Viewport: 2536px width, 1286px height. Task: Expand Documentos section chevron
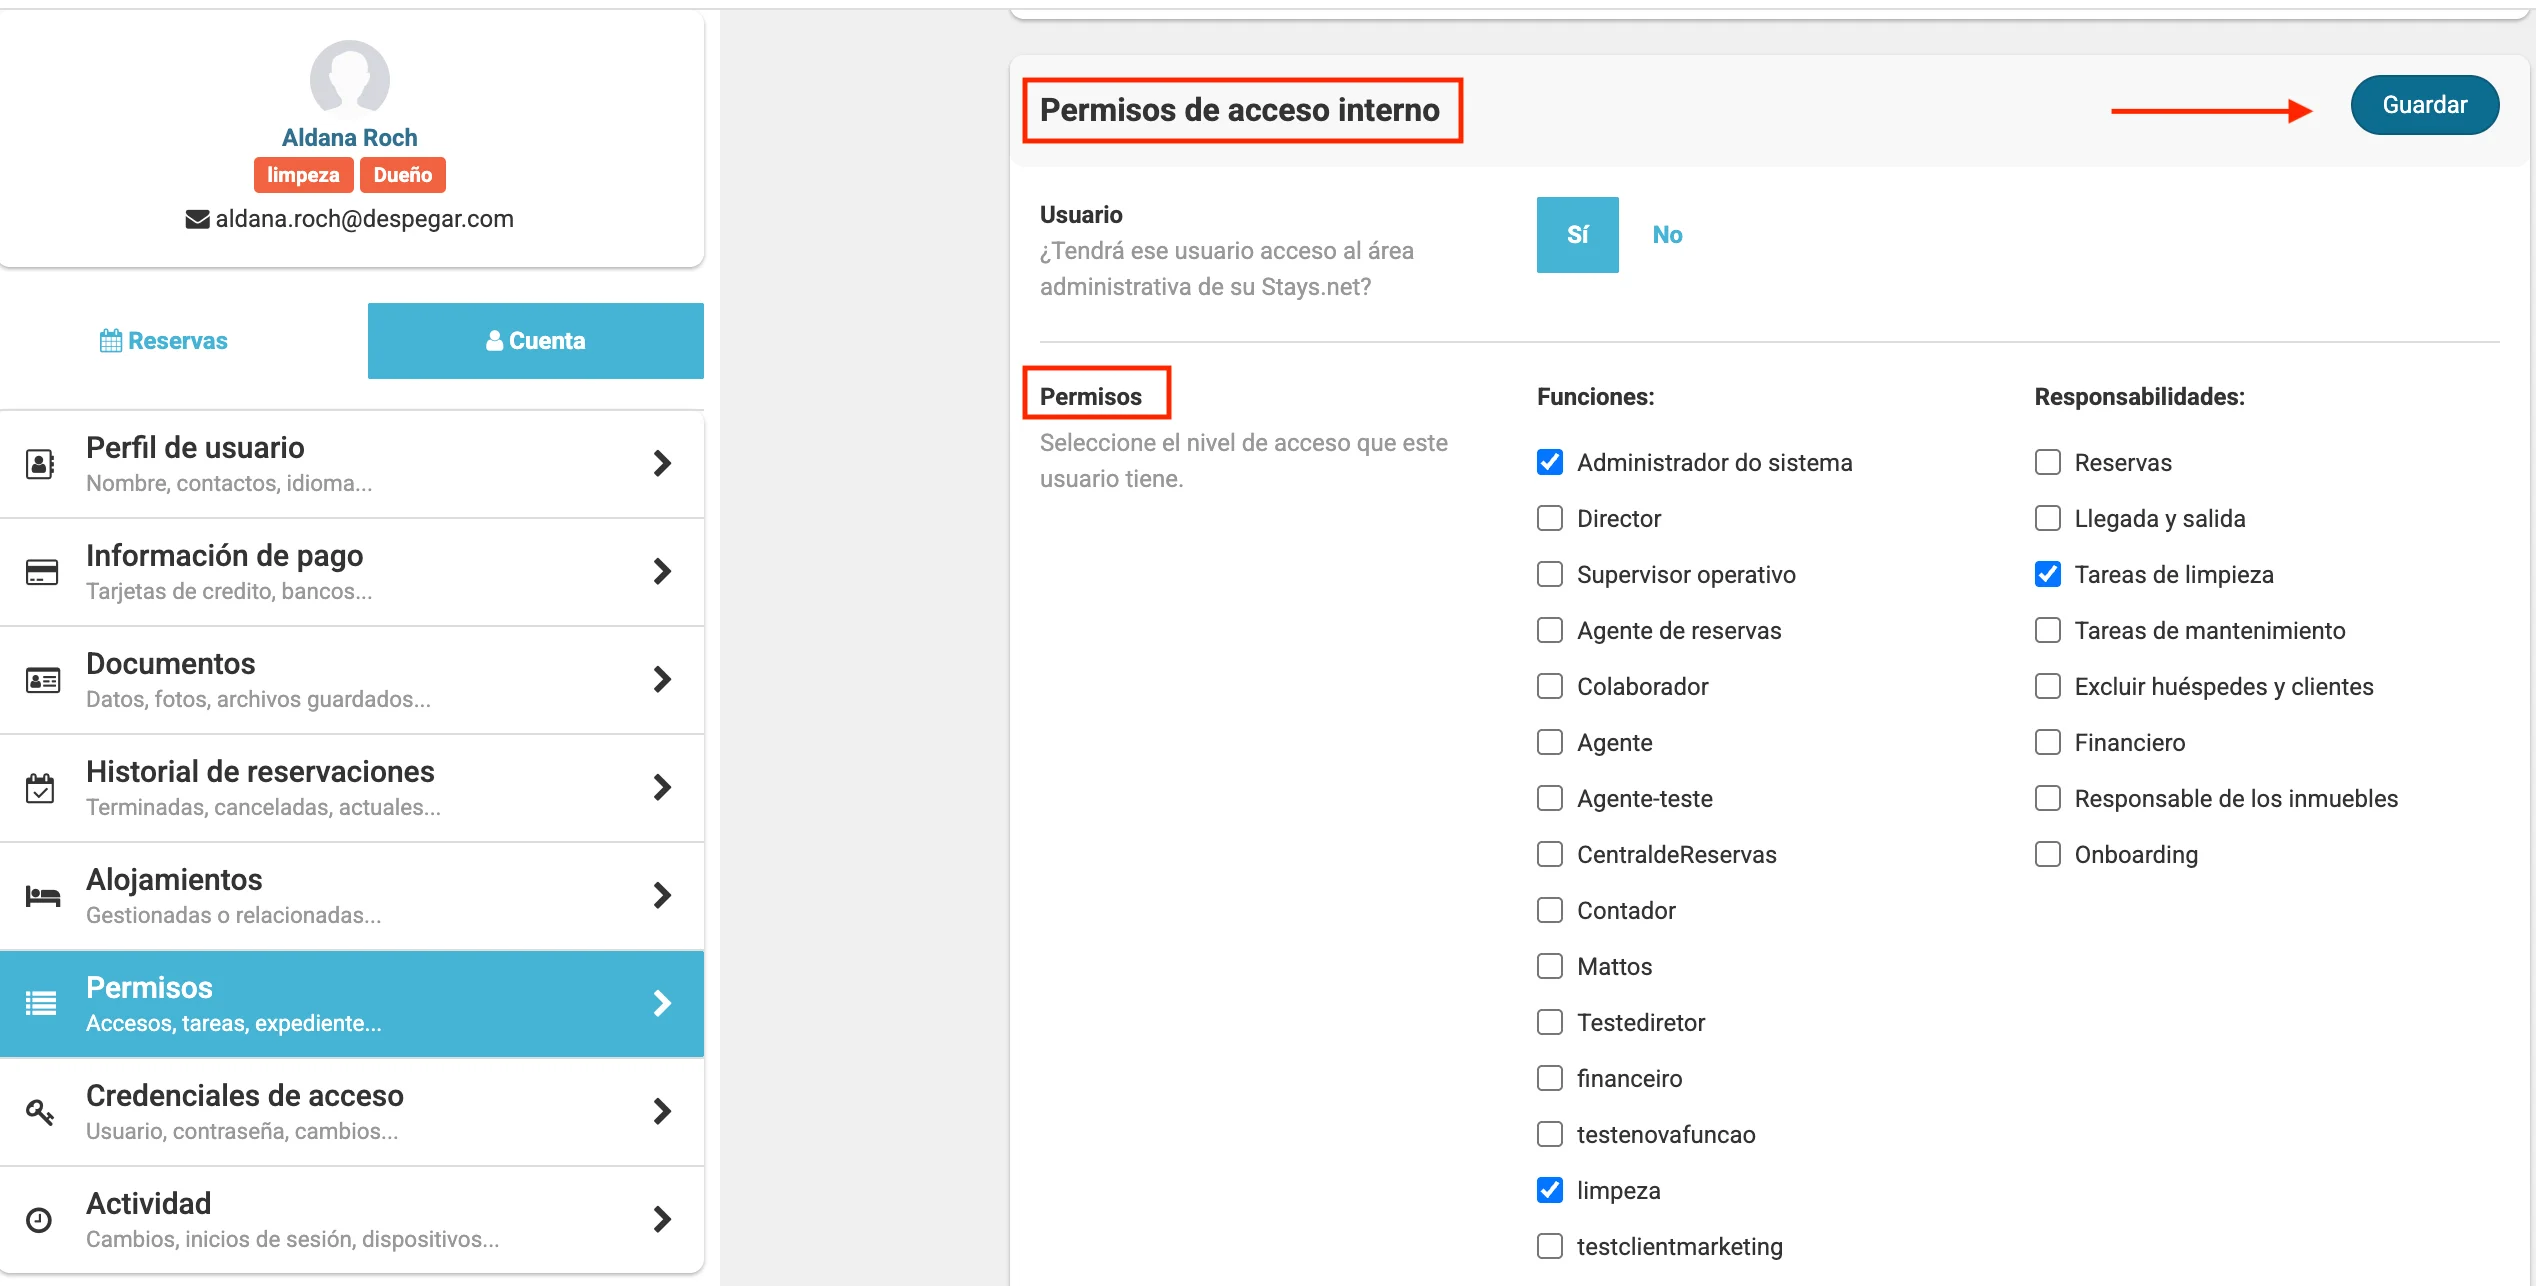(x=661, y=680)
